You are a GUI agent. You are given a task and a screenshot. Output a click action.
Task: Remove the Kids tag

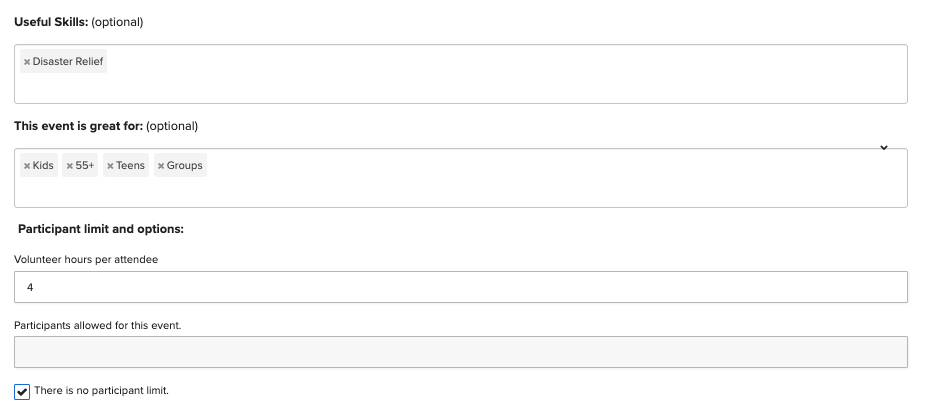(x=27, y=166)
